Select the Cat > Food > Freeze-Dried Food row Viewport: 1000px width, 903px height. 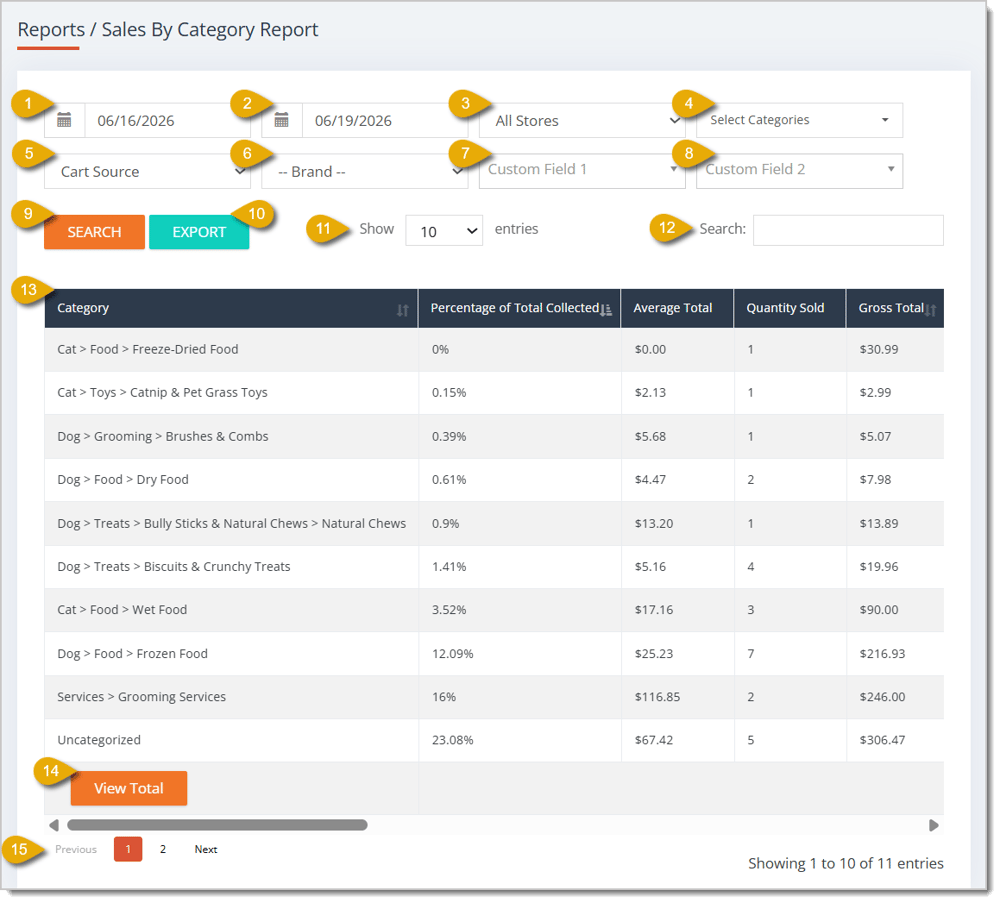click(x=494, y=349)
